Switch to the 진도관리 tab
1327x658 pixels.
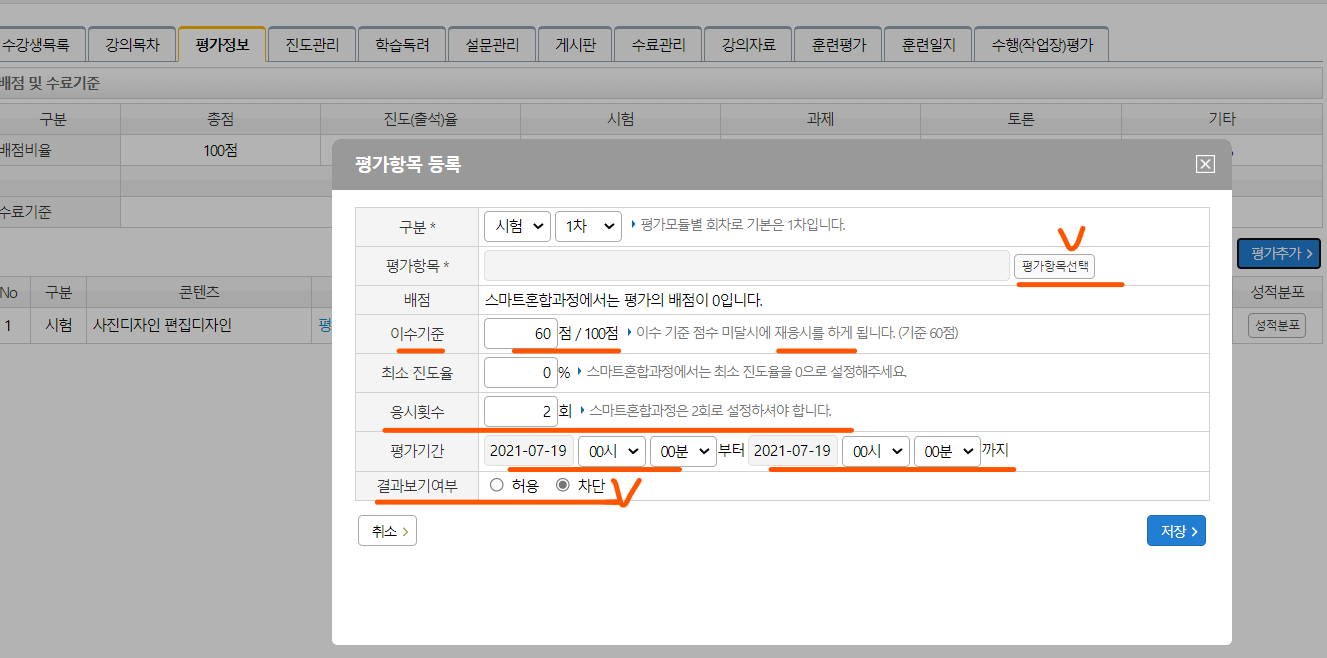(311, 45)
